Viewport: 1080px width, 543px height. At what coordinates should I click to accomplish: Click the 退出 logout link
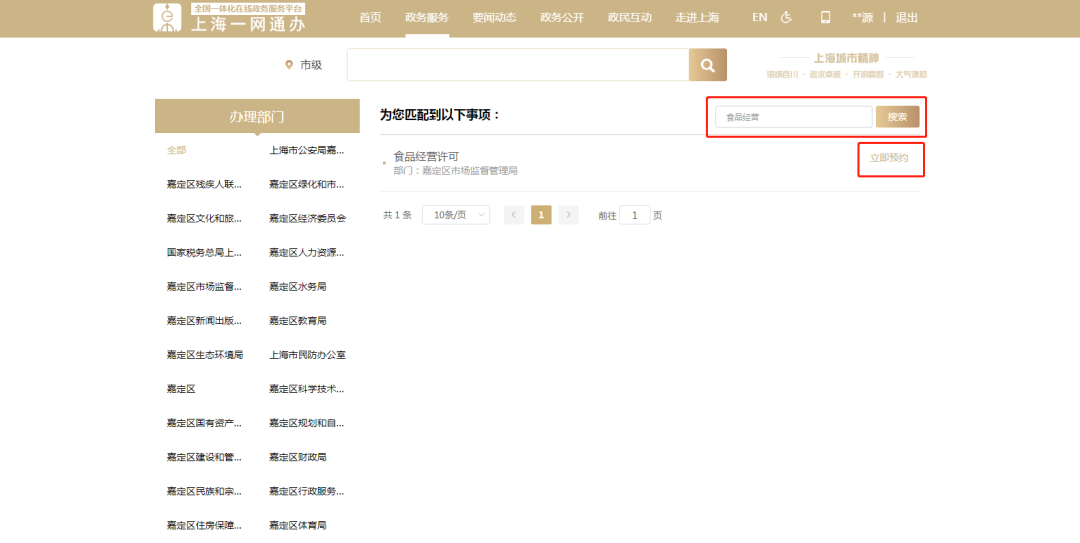click(907, 17)
